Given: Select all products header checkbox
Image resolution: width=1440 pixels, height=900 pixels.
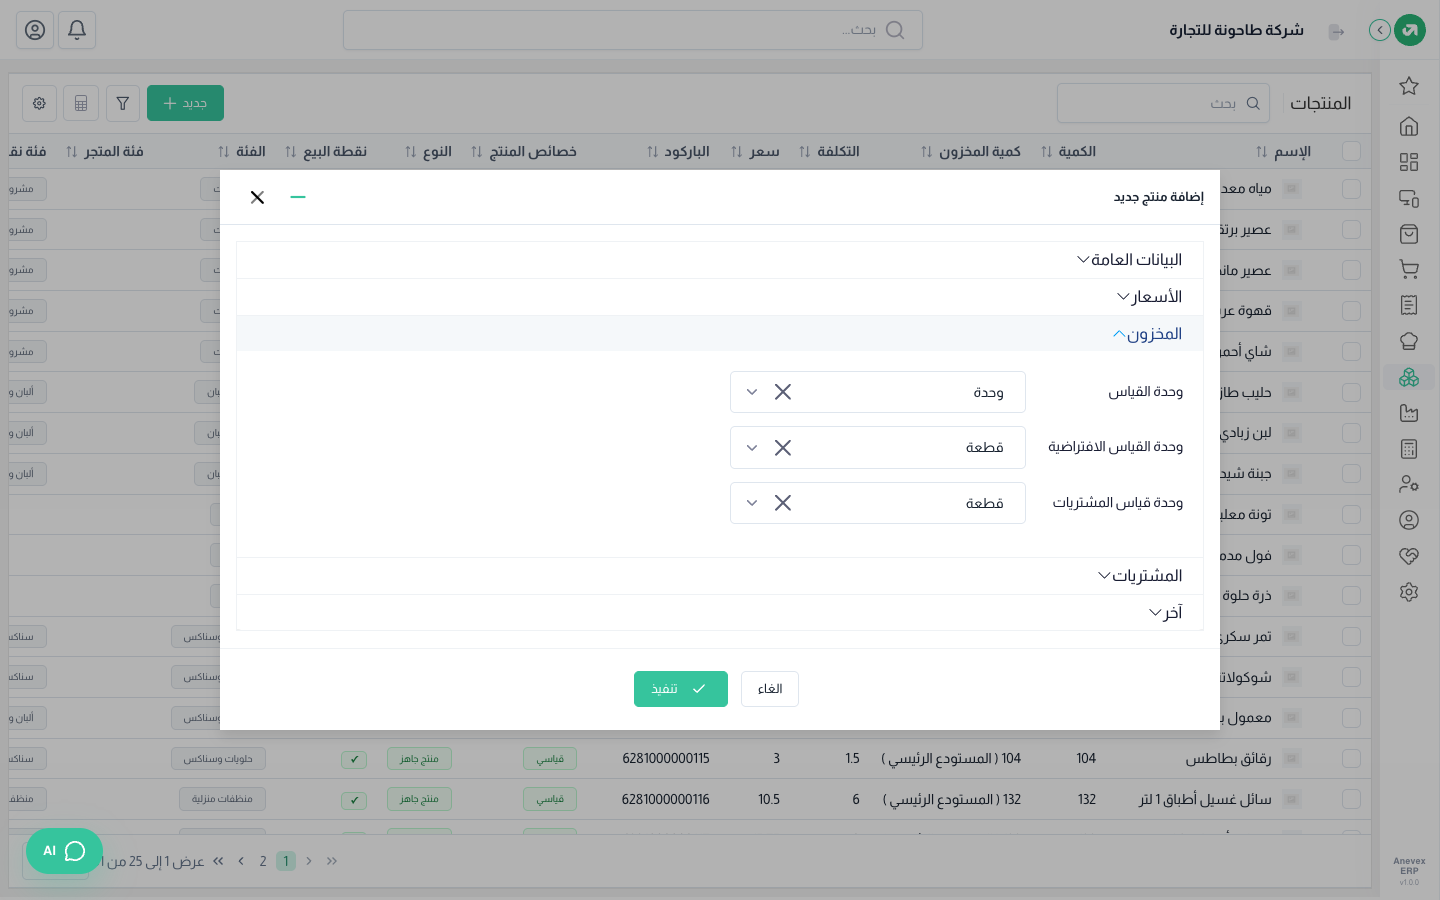Looking at the screenshot, I should (x=1352, y=151).
